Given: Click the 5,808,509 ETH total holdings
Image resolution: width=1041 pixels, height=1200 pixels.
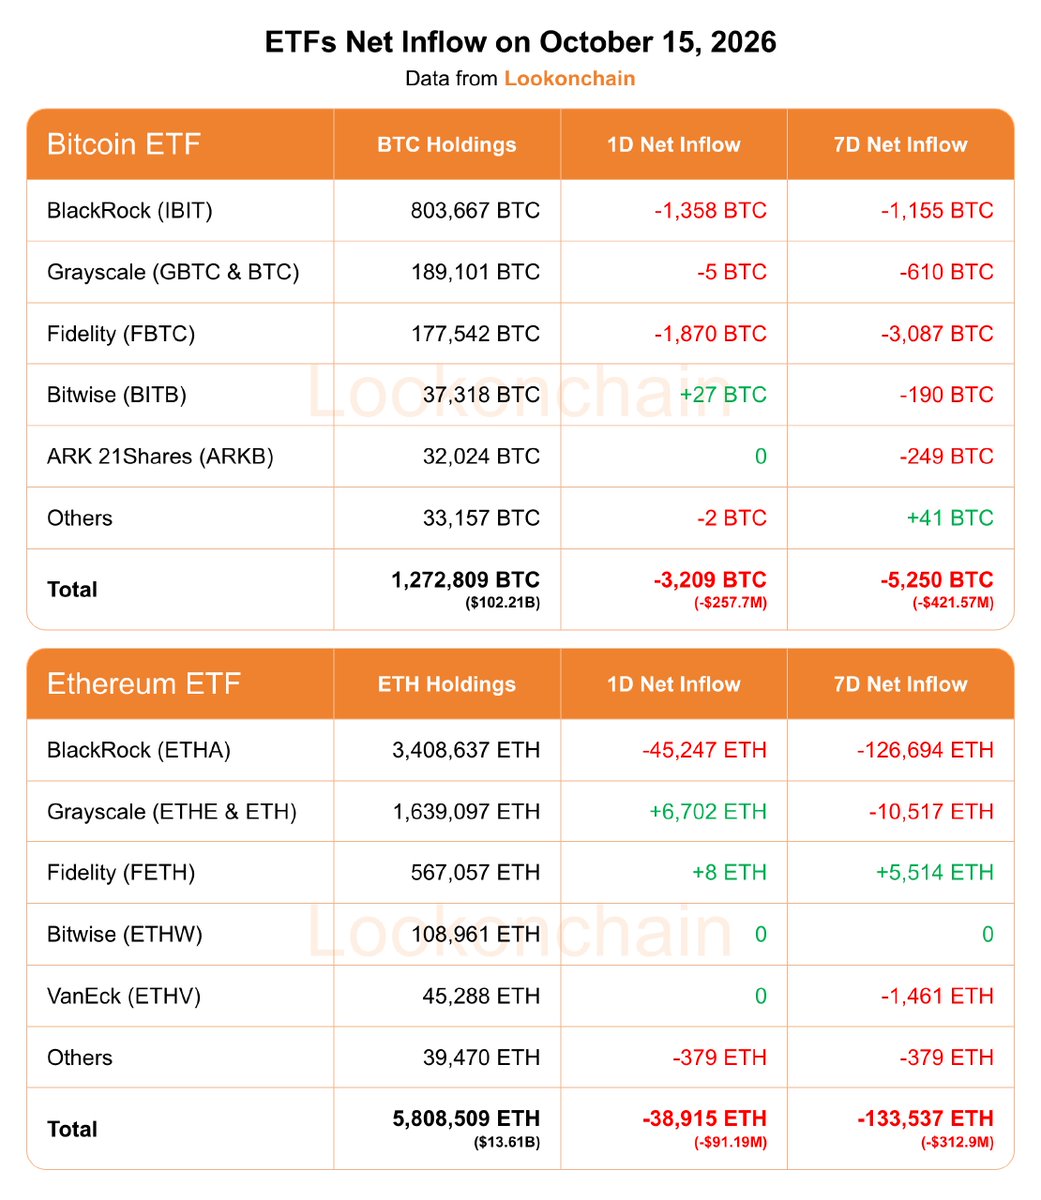Looking at the screenshot, I should click(x=466, y=1119).
